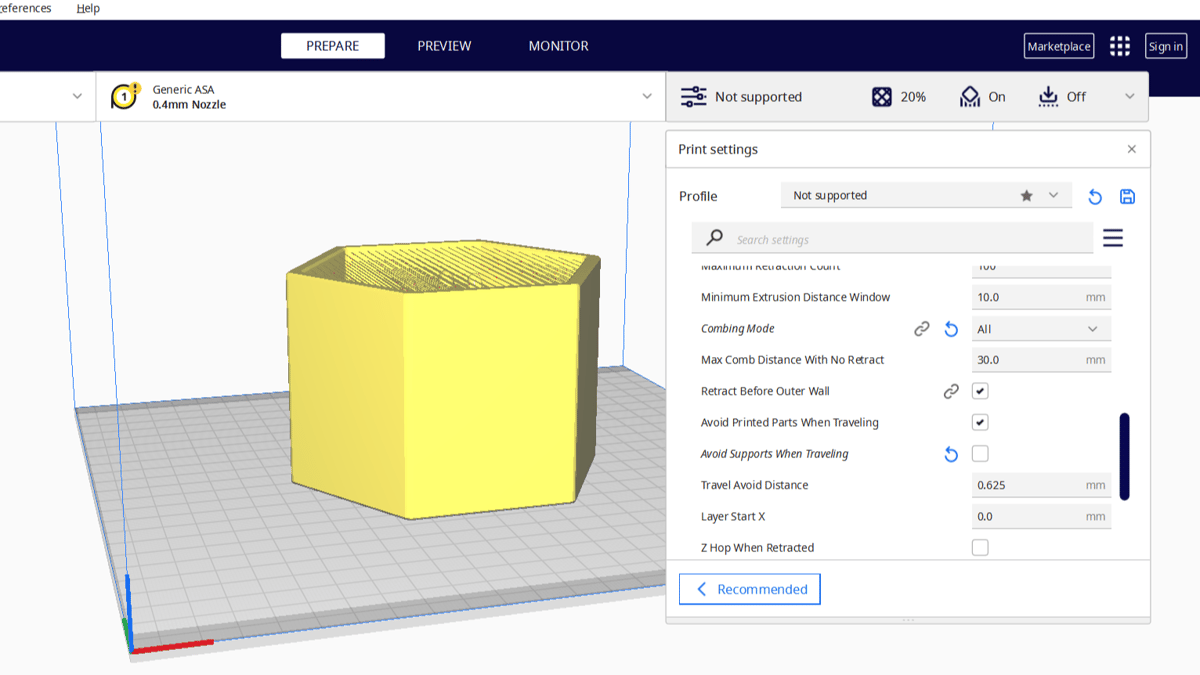Switch back to Recommended settings
This screenshot has width=1200, height=675.
coord(749,589)
